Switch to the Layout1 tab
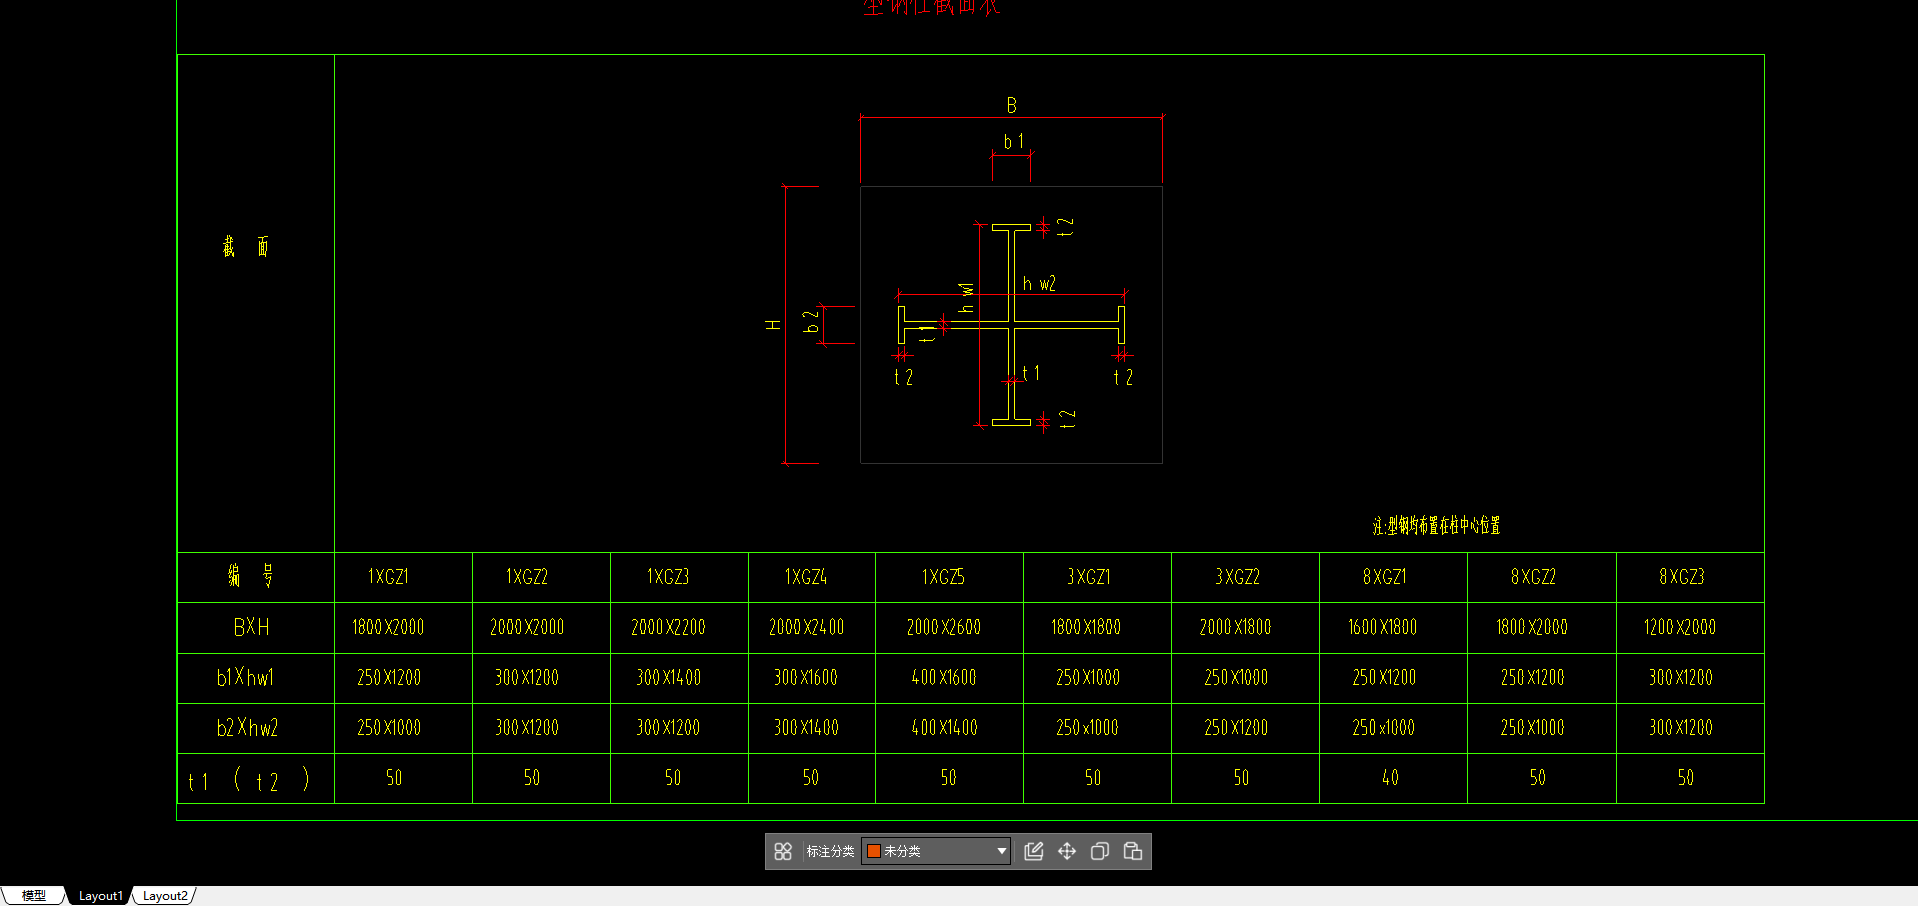The width and height of the screenshot is (1918, 906). point(100,895)
